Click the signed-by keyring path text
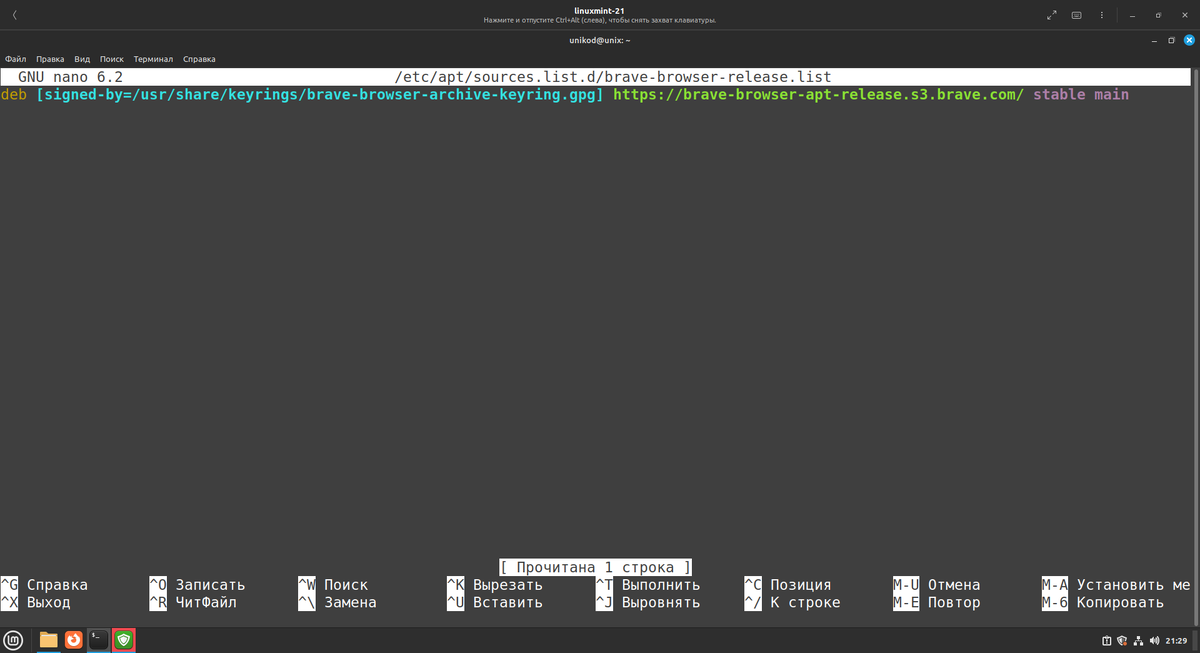 320,95
